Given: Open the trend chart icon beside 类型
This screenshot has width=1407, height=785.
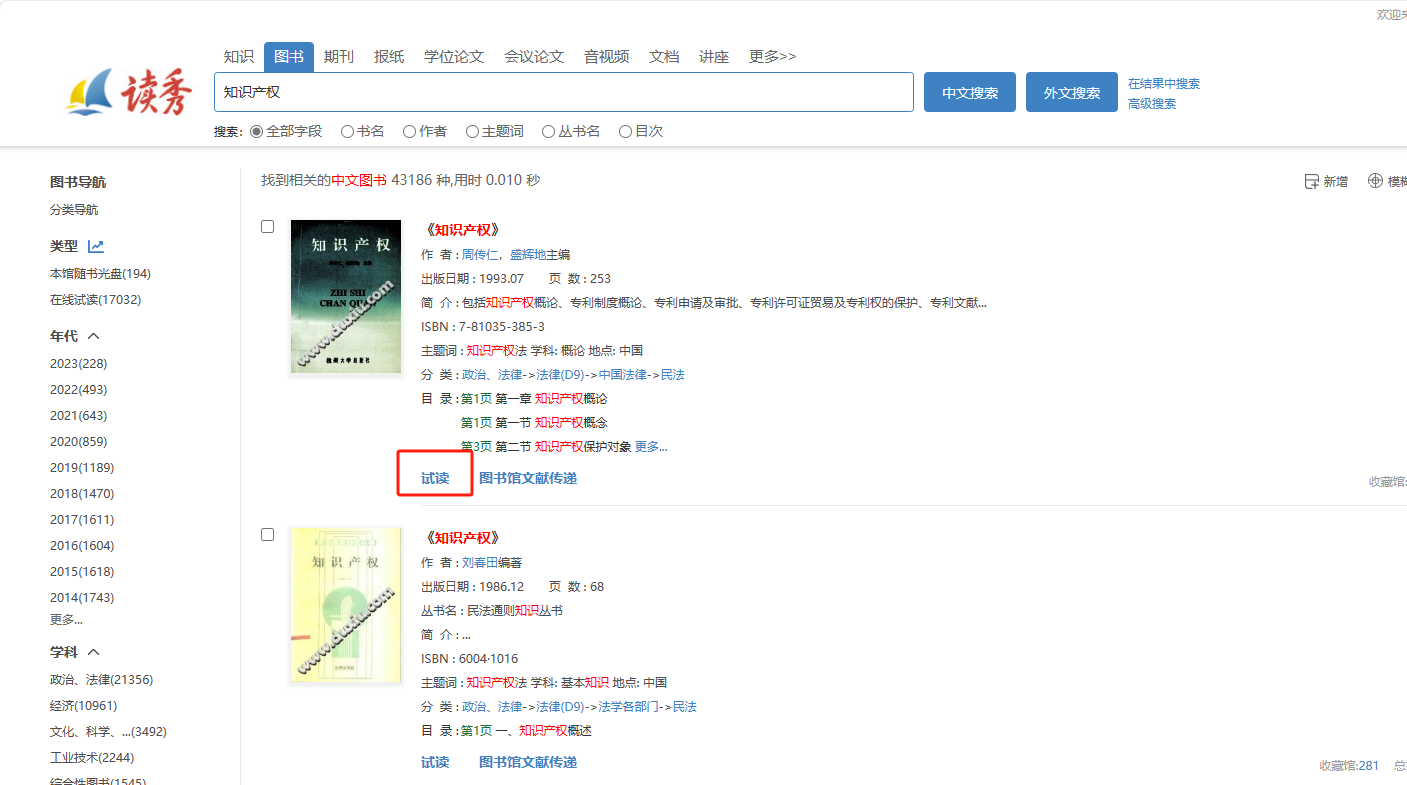Looking at the screenshot, I should pyautogui.click(x=96, y=246).
